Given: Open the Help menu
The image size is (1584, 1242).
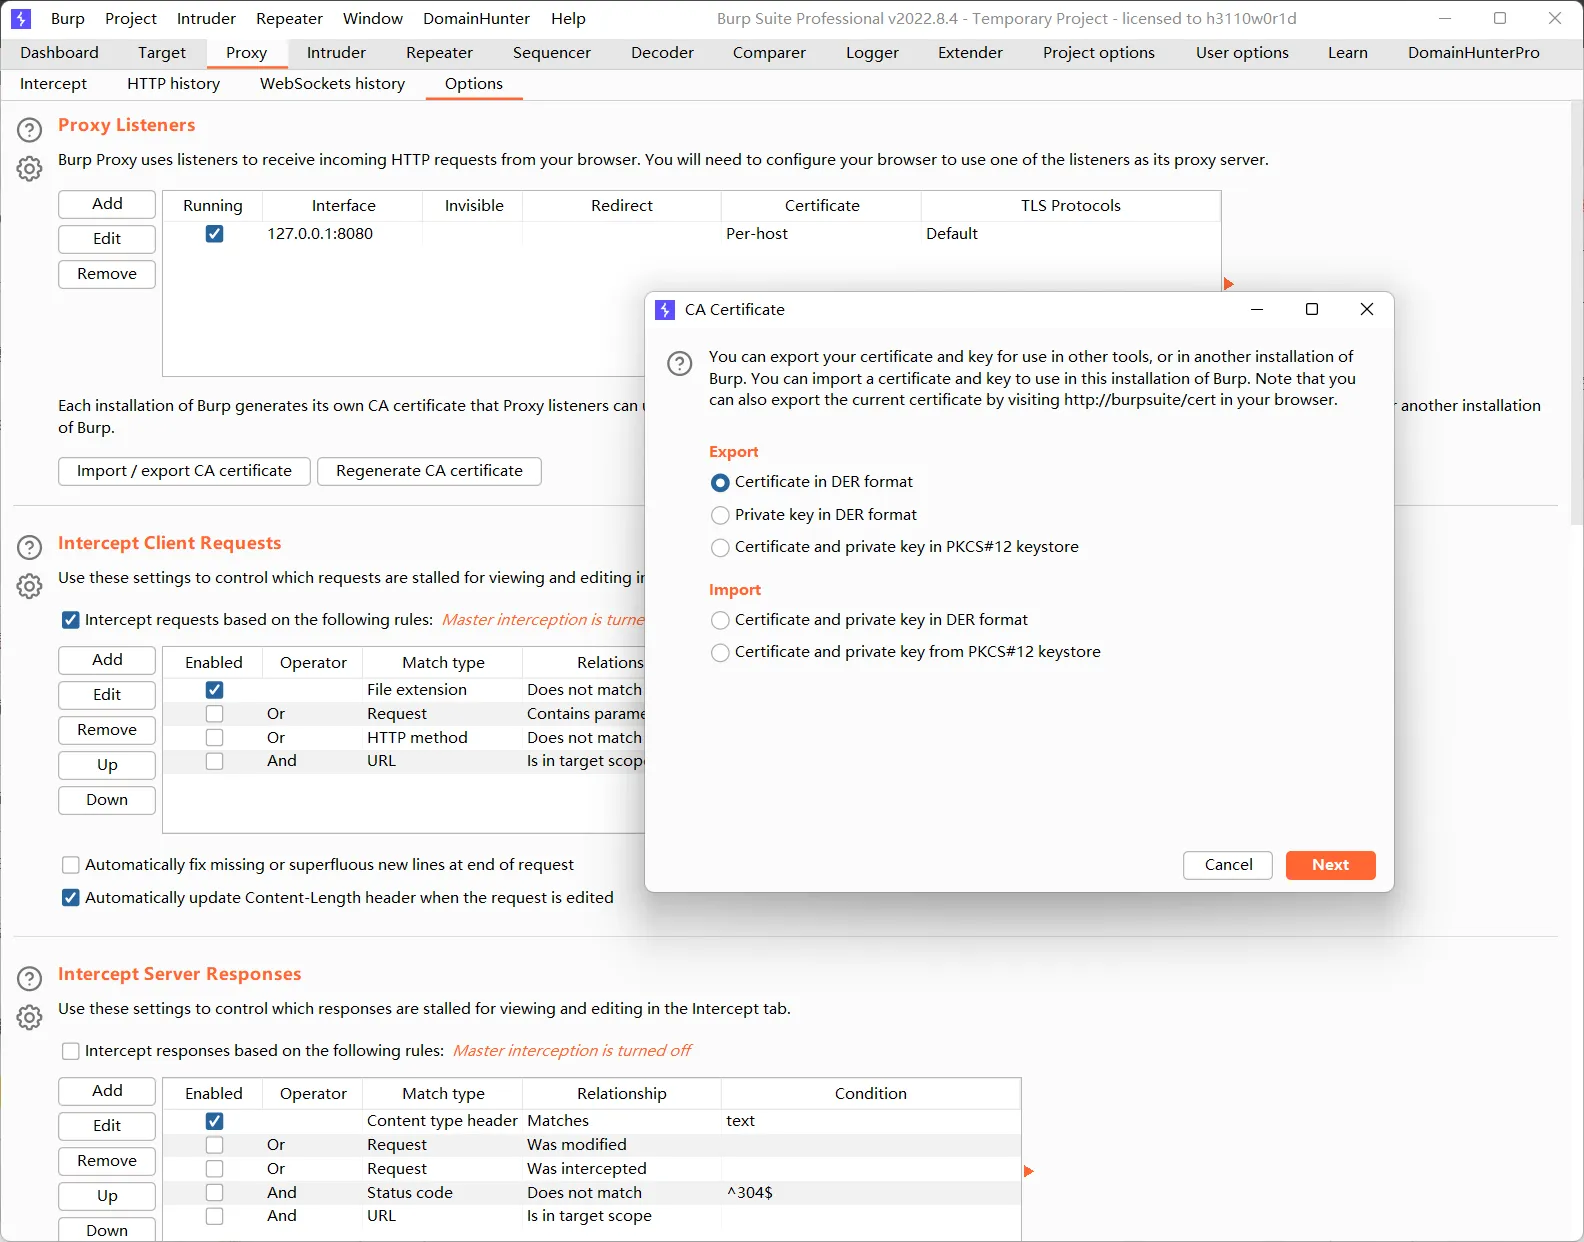Looking at the screenshot, I should (x=568, y=18).
